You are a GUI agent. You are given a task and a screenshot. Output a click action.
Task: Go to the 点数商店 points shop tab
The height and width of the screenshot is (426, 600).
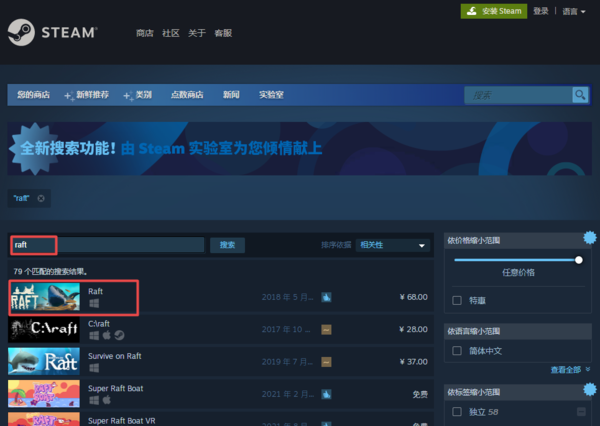pyautogui.click(x=187, y=95)
